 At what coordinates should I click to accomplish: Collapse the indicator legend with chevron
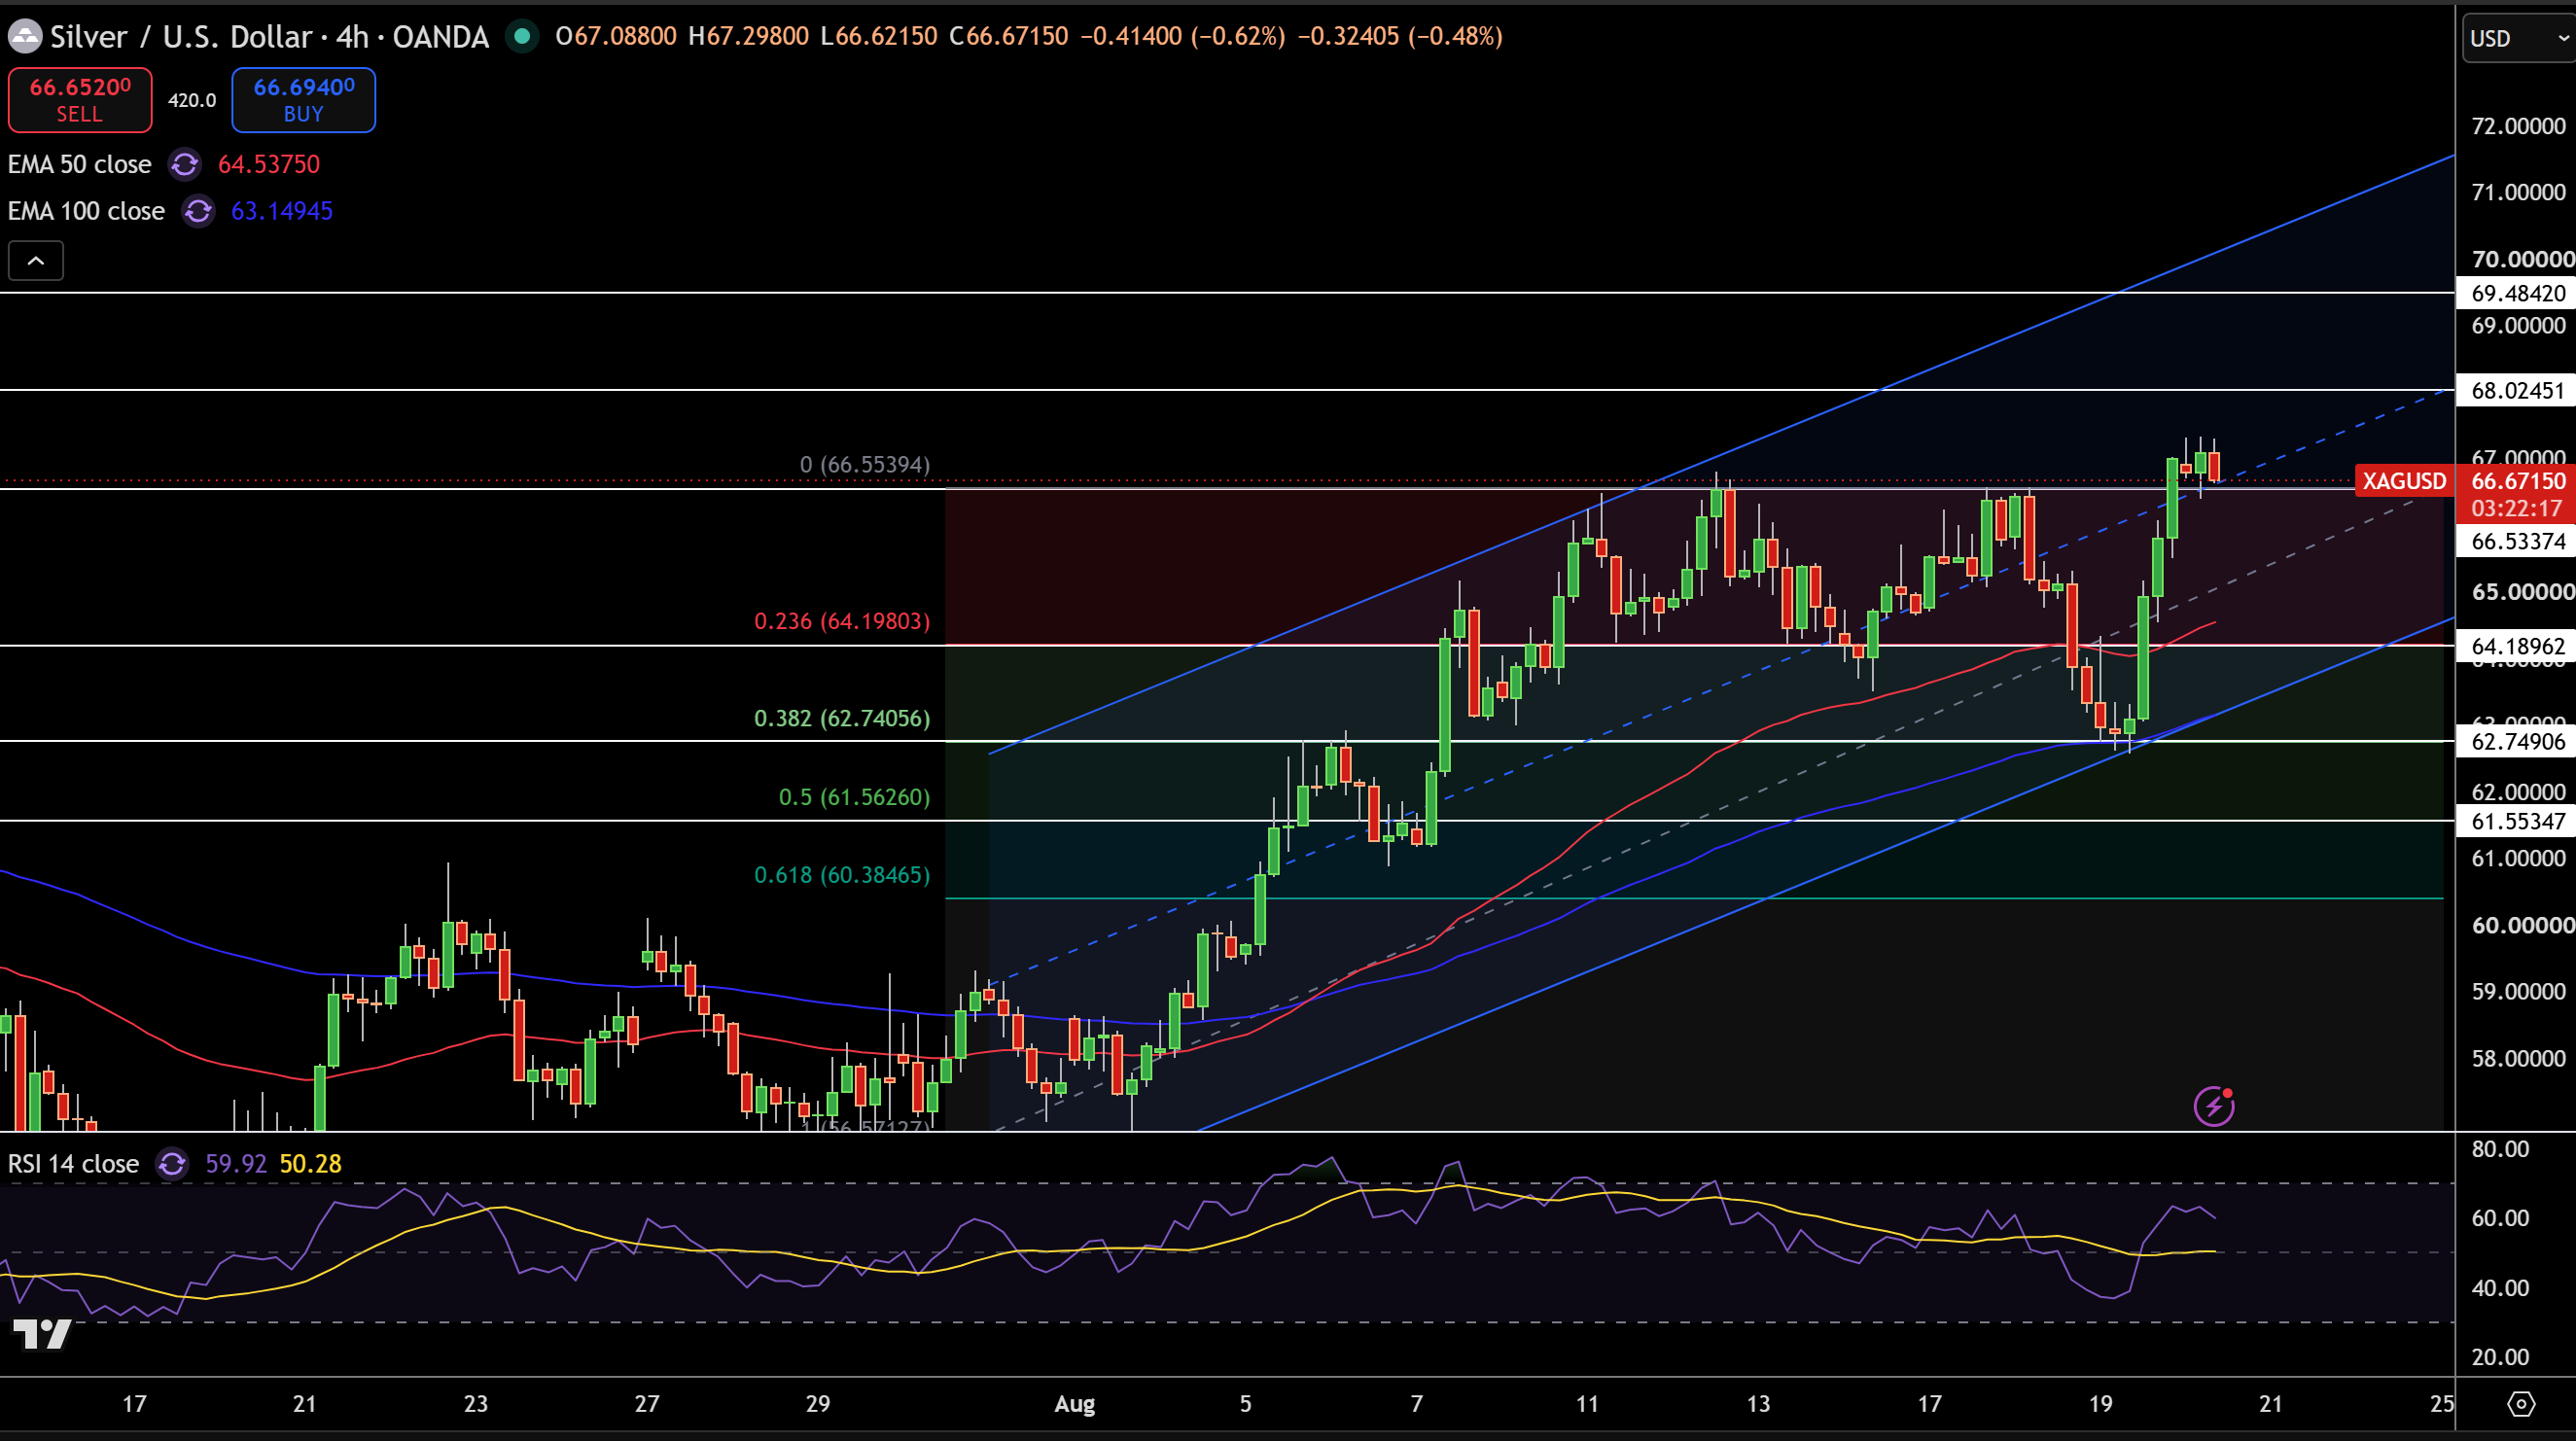click(x=36, y=261)
